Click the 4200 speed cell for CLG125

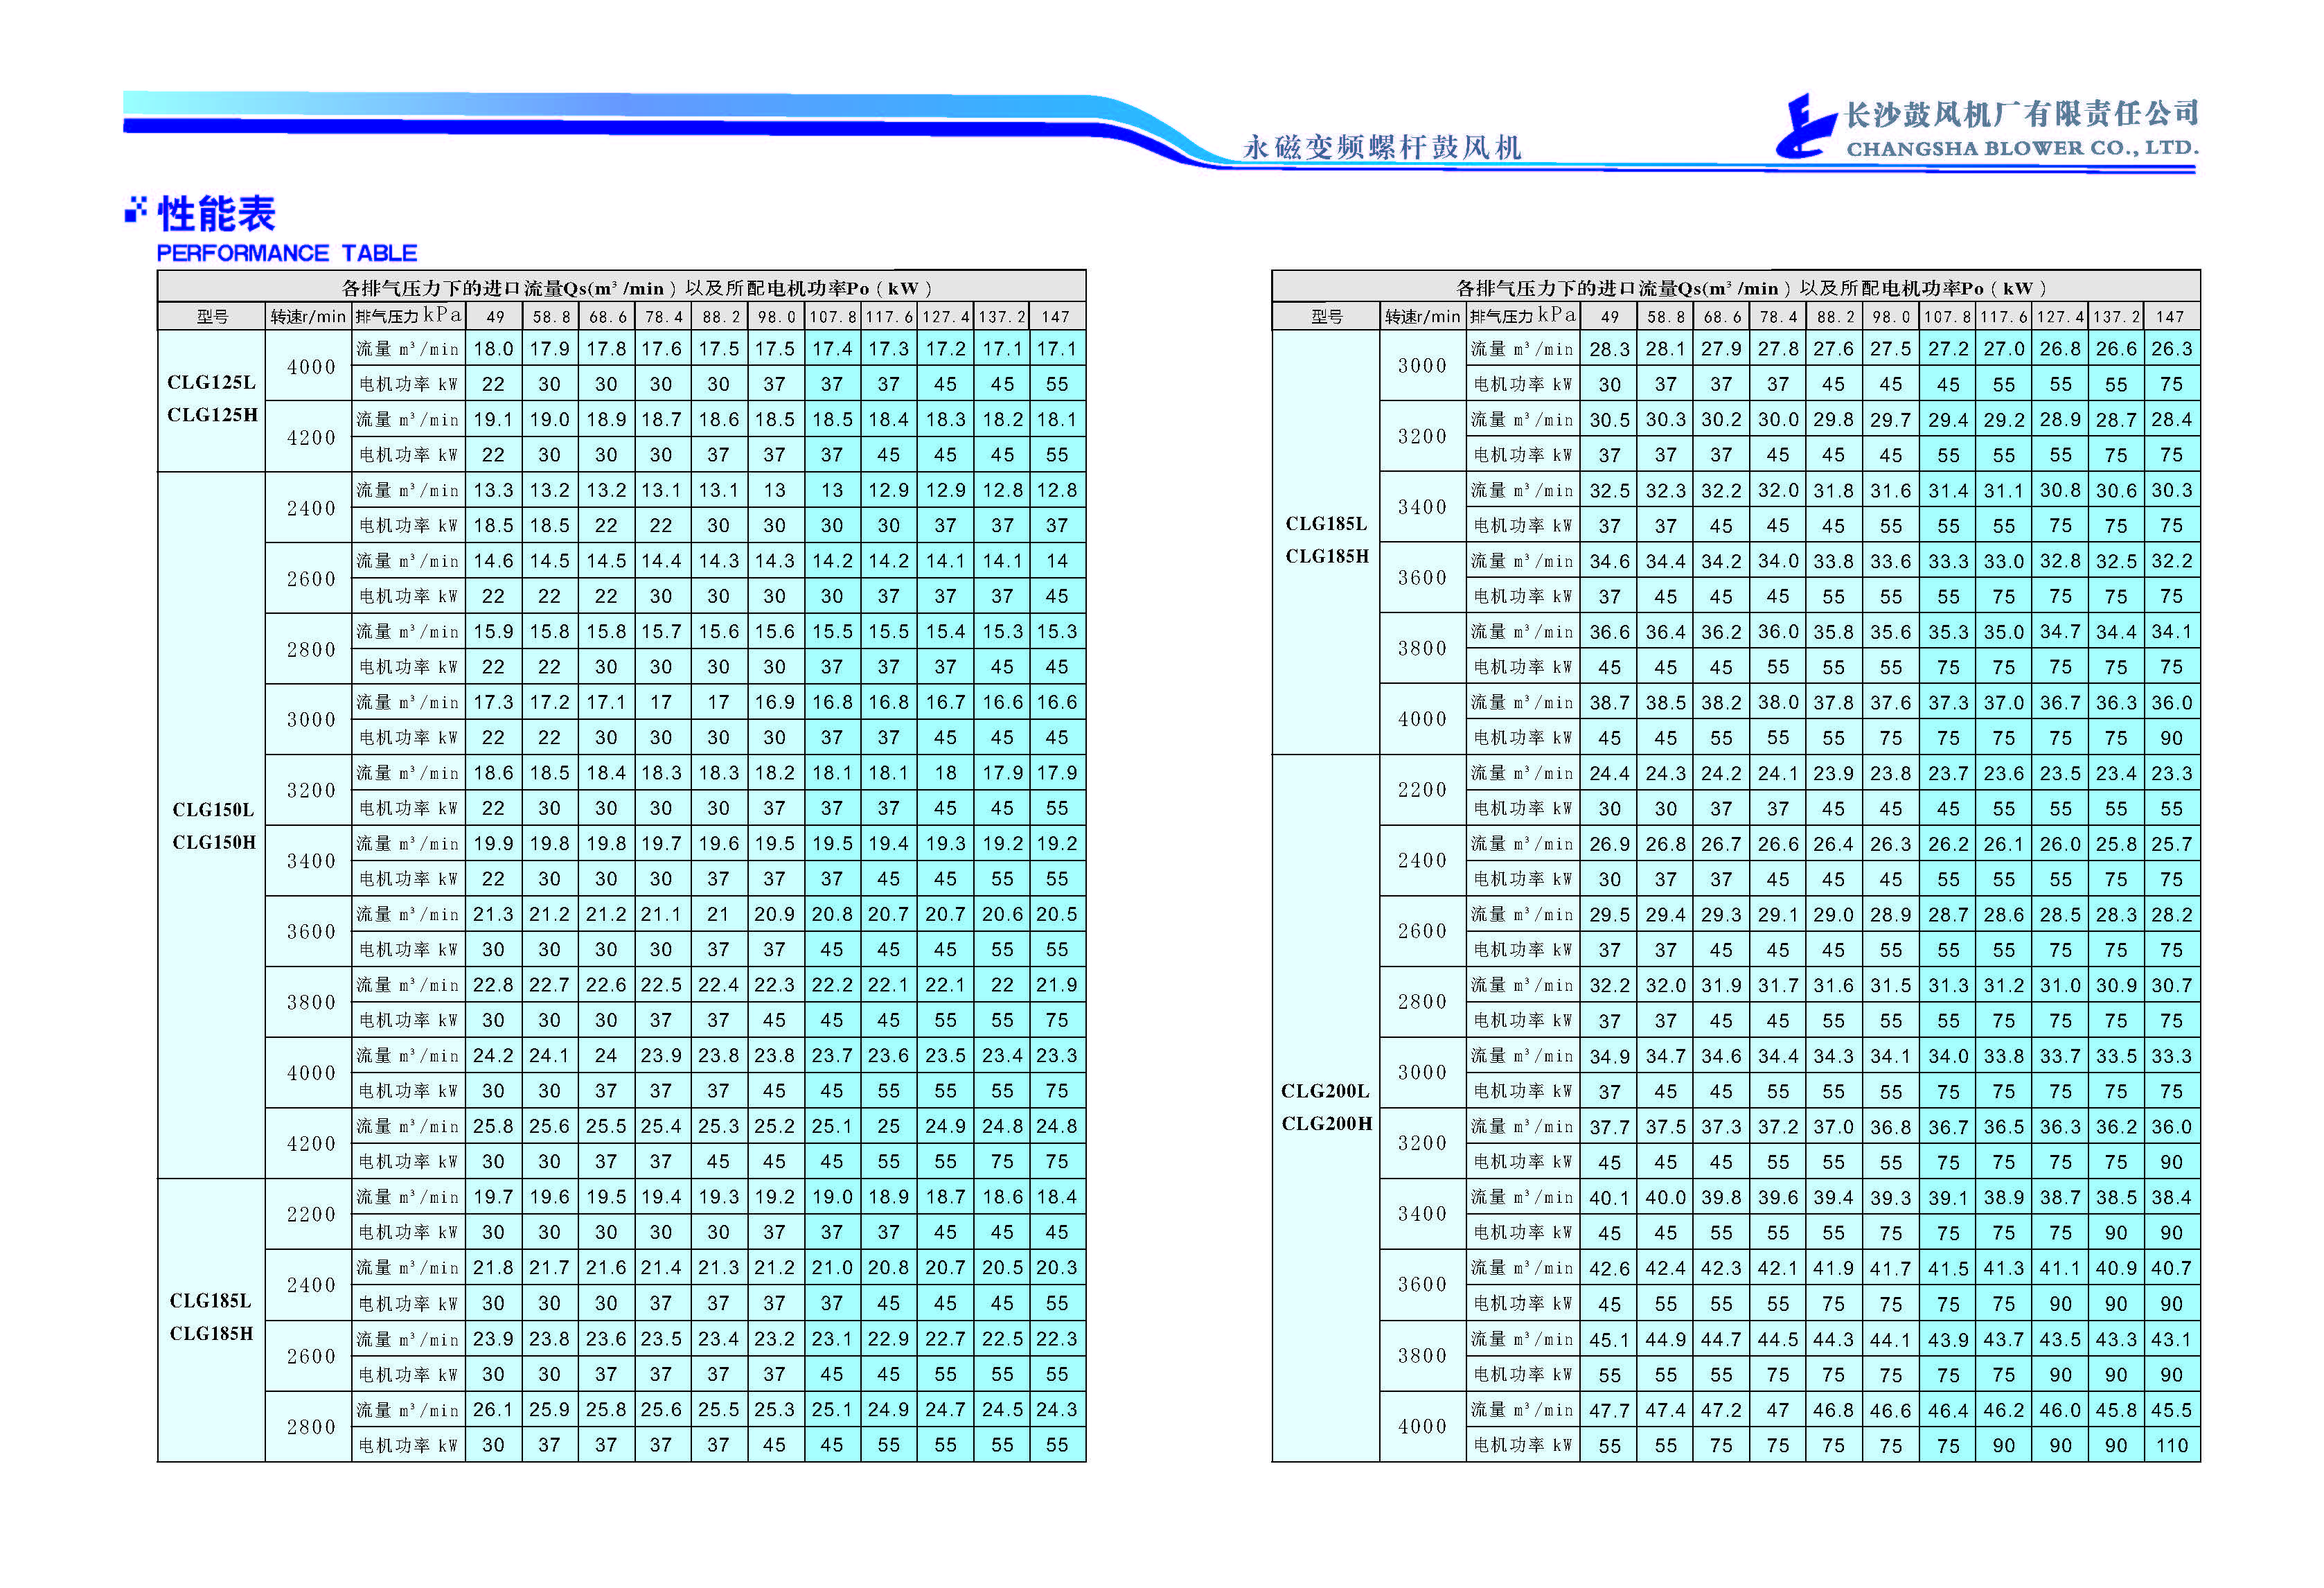tap(311, 437)
